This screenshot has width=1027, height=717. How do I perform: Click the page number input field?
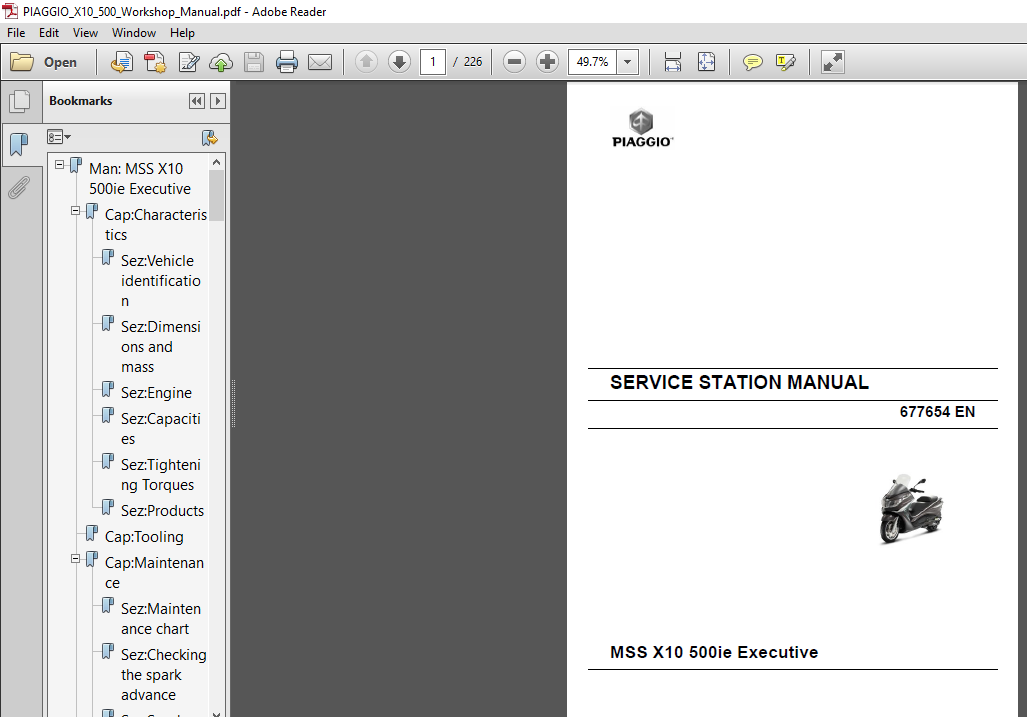(433, 62)
